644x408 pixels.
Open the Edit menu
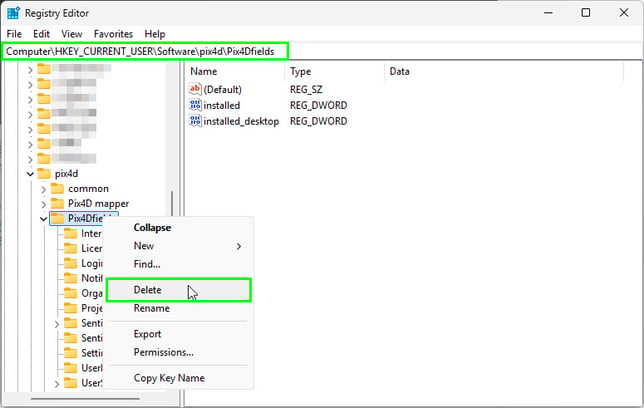41,34
